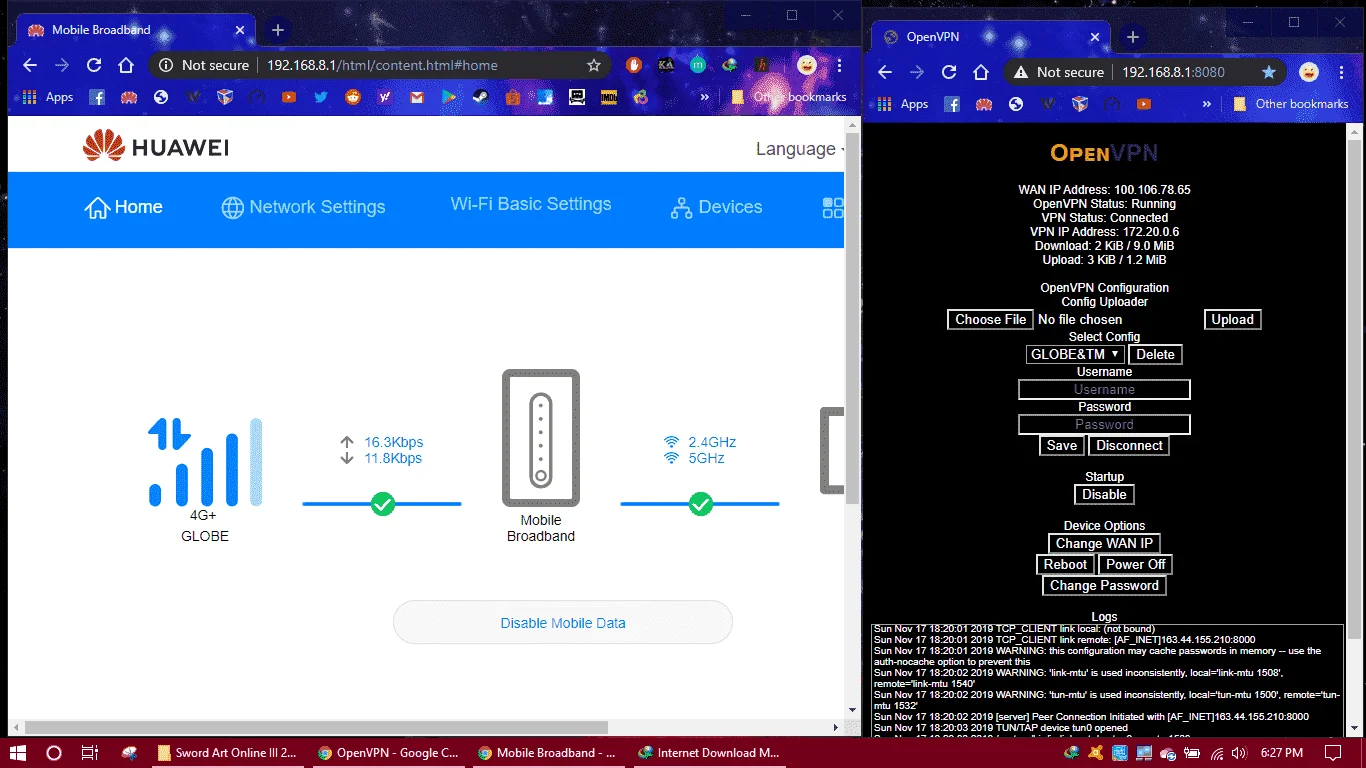Expand hidden bookmarks in OpenVPN window
The height and width of the screenshot is (768, 1366).
1207,104
